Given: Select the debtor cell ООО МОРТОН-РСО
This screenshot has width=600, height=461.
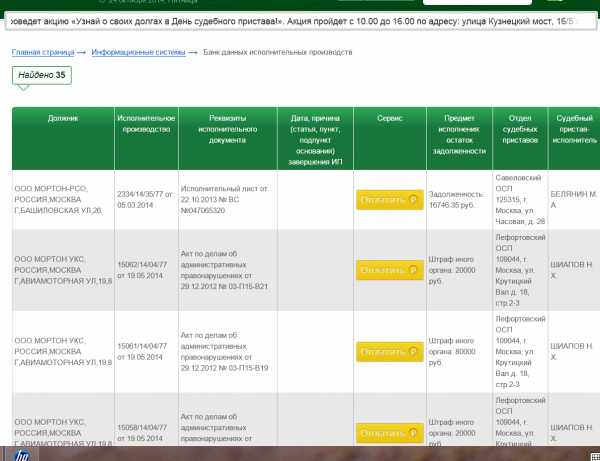Looking at the screenshot, I should (63, 200).
